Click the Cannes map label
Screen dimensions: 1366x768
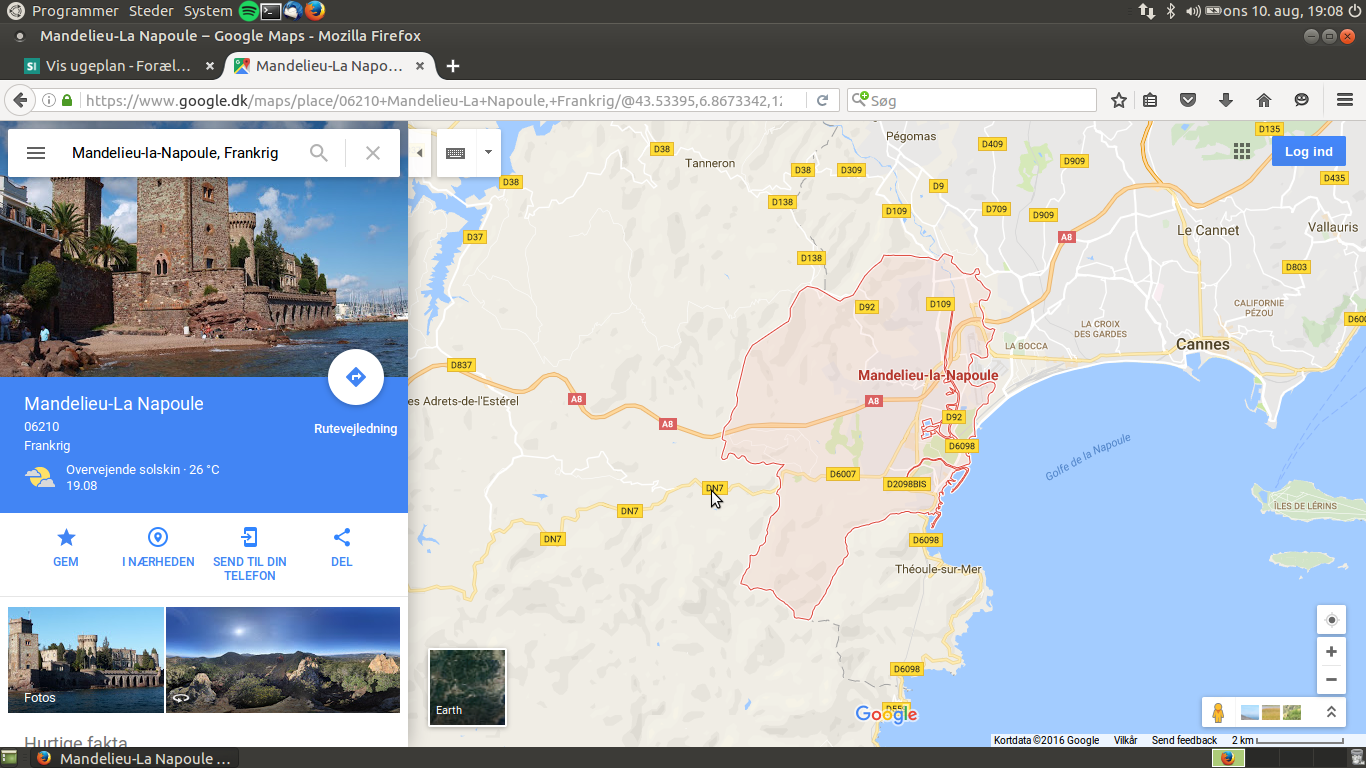click(x=1203, y=344)
